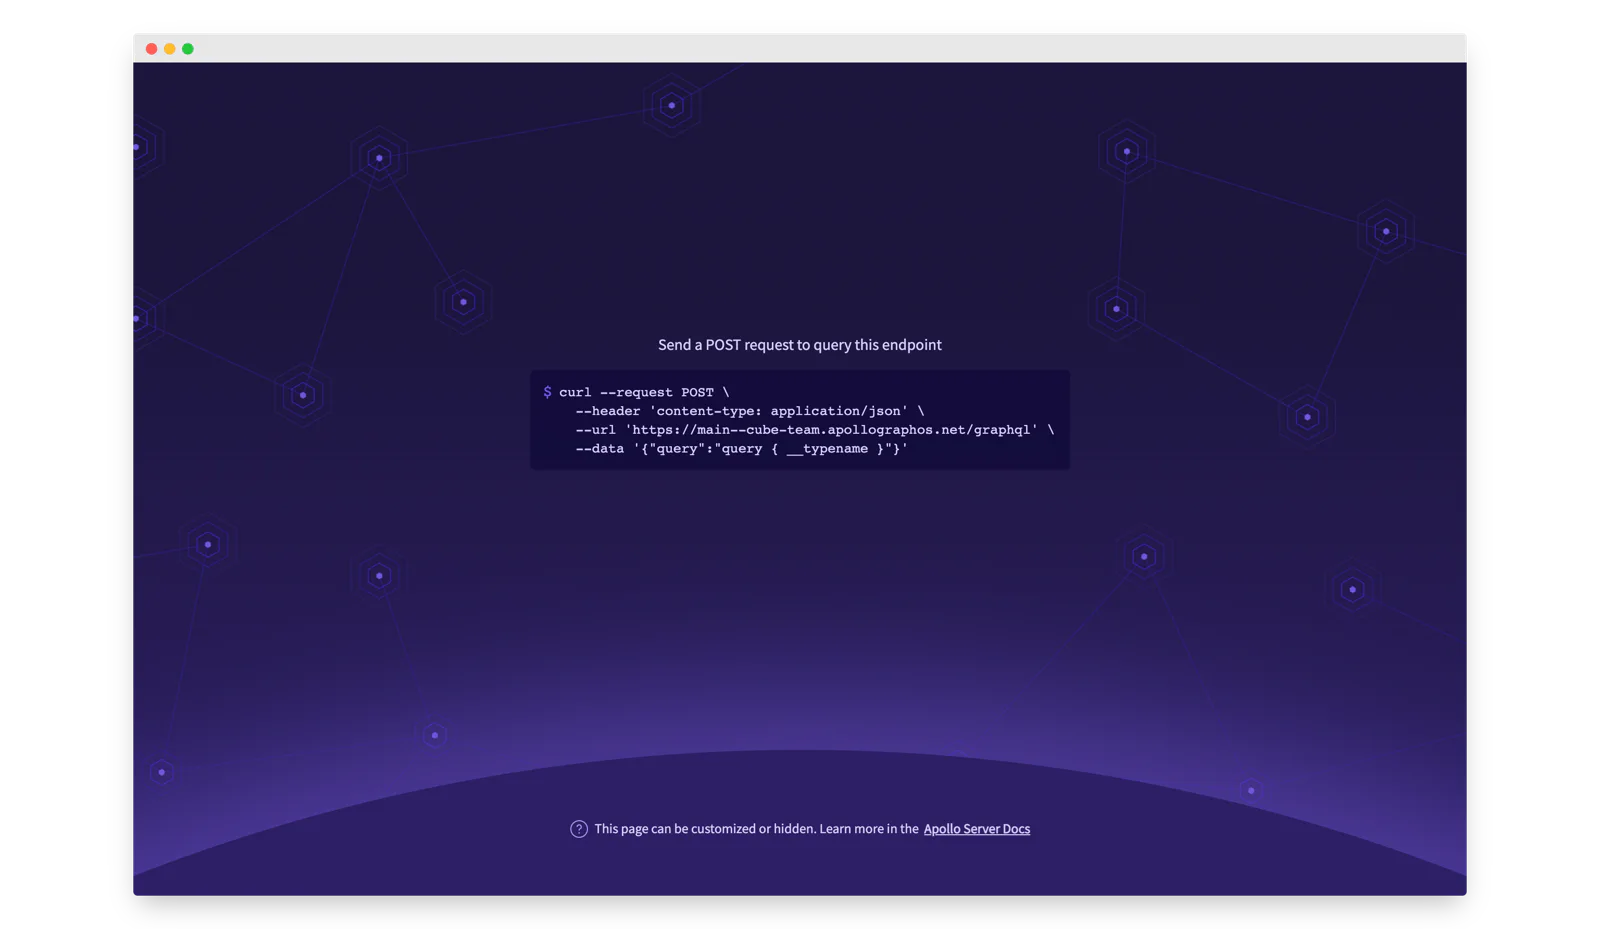
Task: Click the question mark help icon
Action: [x=579, y=829]
